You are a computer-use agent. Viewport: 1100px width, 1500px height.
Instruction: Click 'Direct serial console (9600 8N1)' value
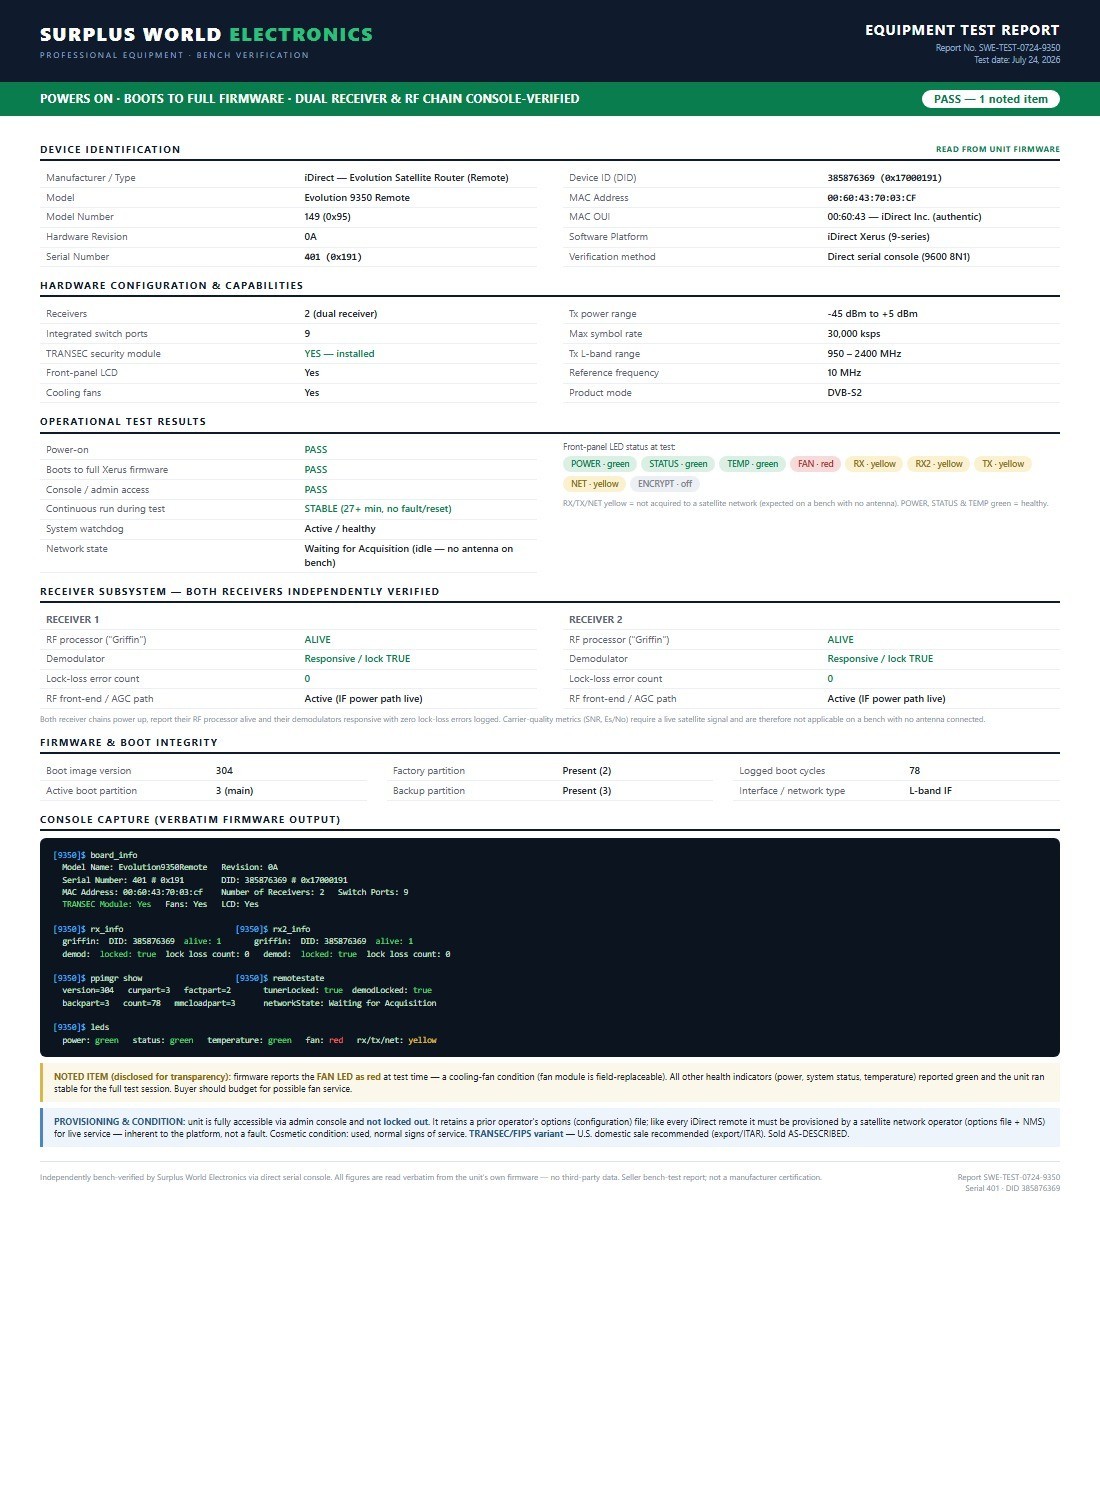pos(898,257)
